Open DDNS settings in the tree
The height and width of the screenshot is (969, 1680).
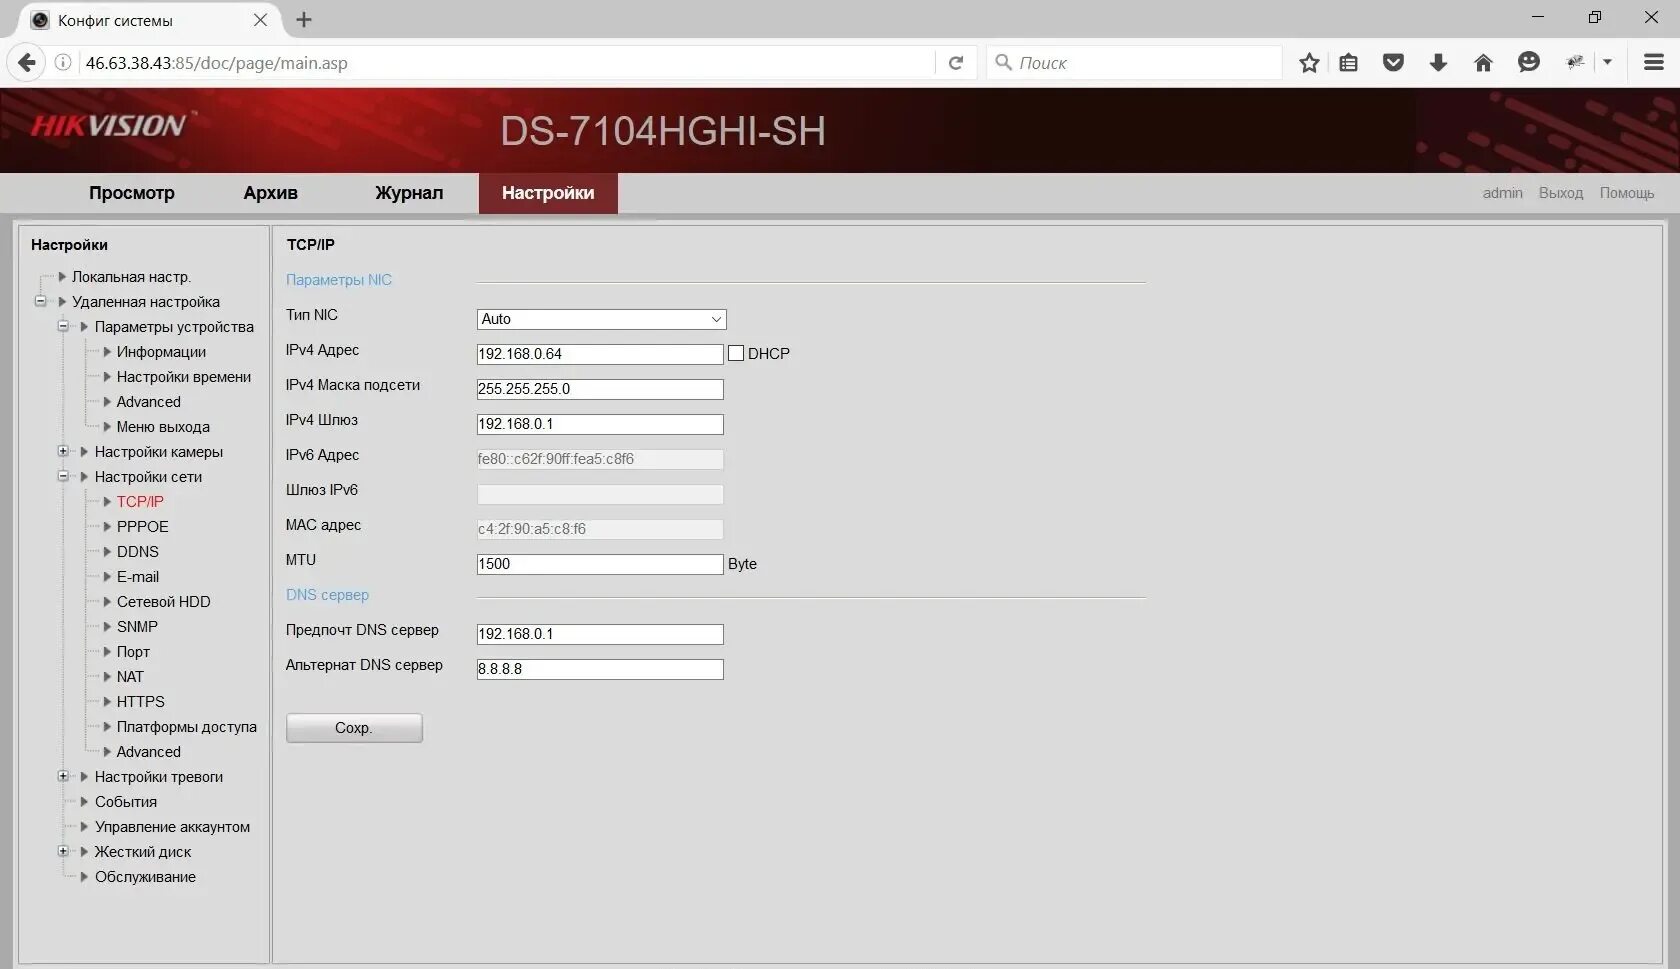click(138, 552)
